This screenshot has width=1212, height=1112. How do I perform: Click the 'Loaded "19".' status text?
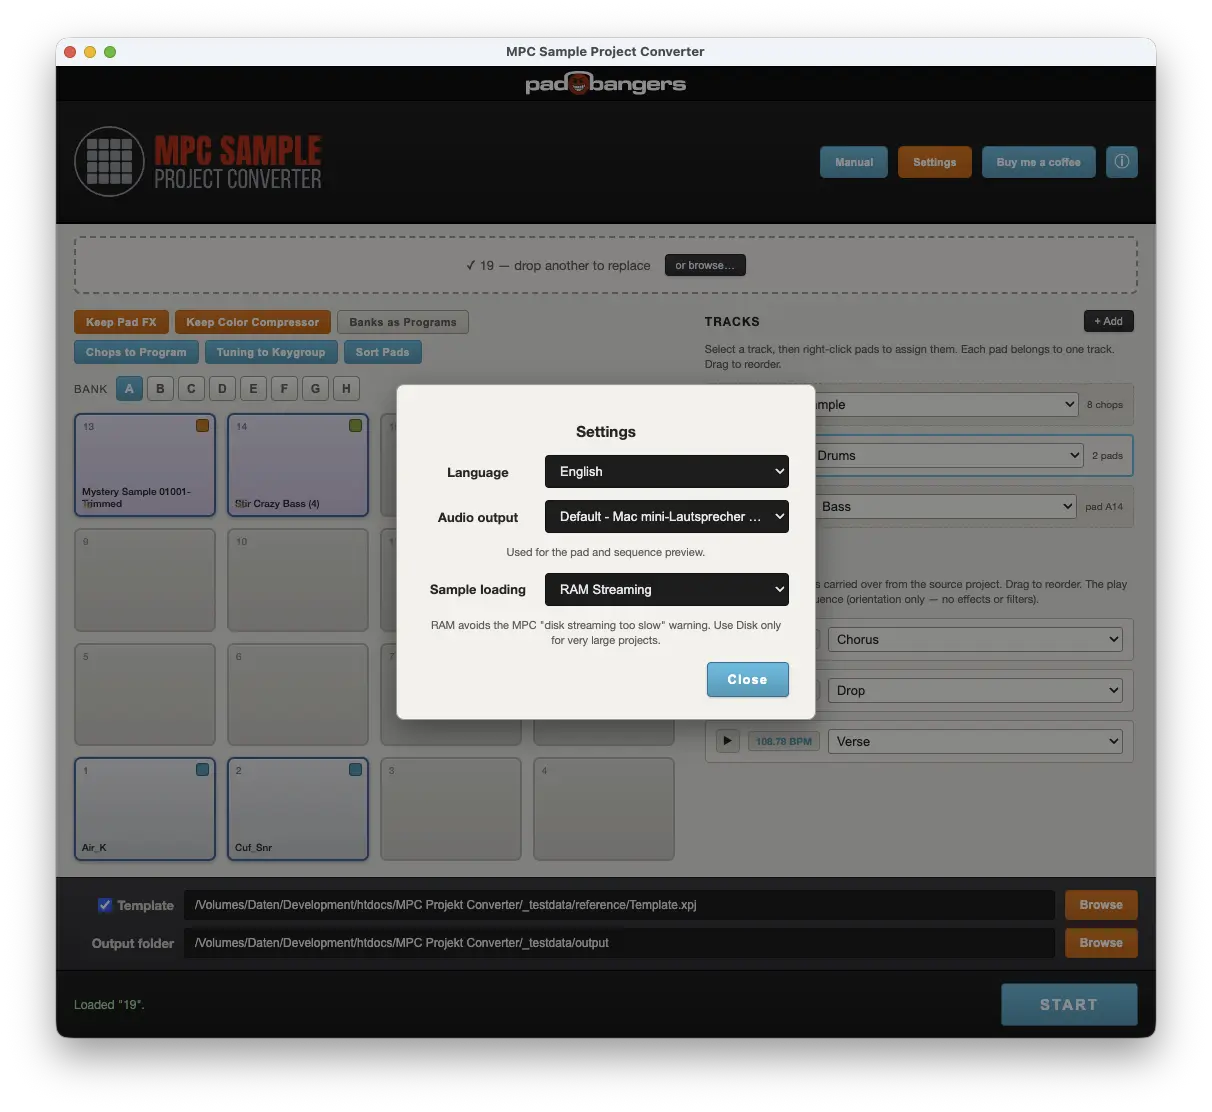[x=109, y=1005]
